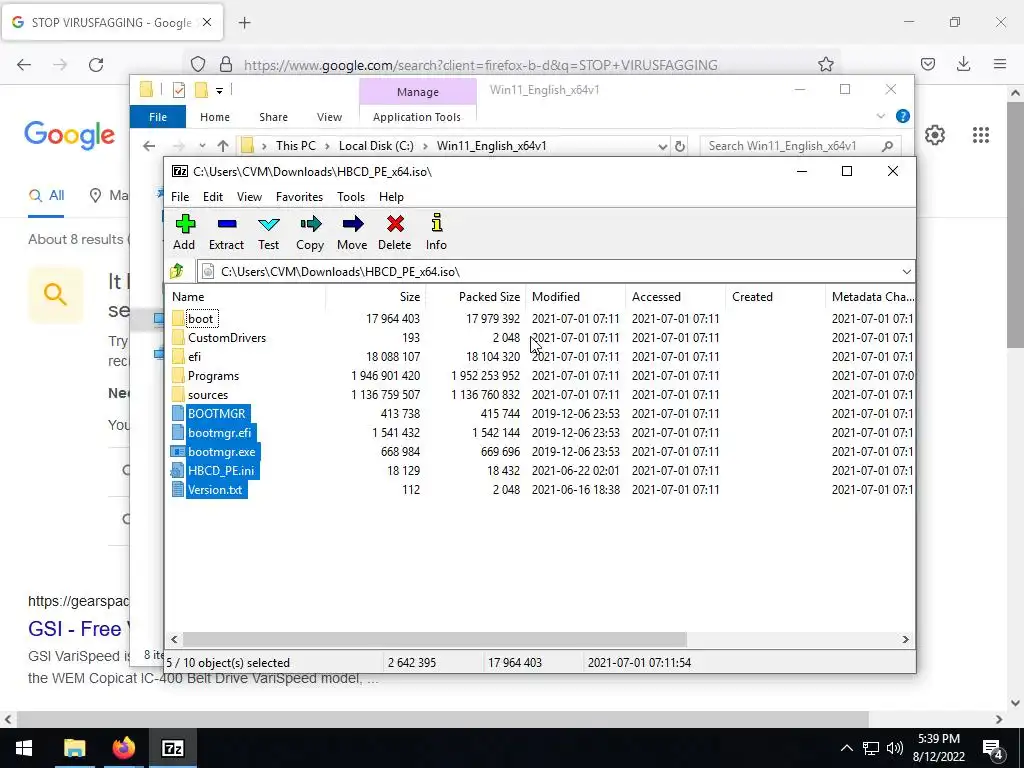Select the BOOTMGR file

pyautogui.click(x=216, y=413)
